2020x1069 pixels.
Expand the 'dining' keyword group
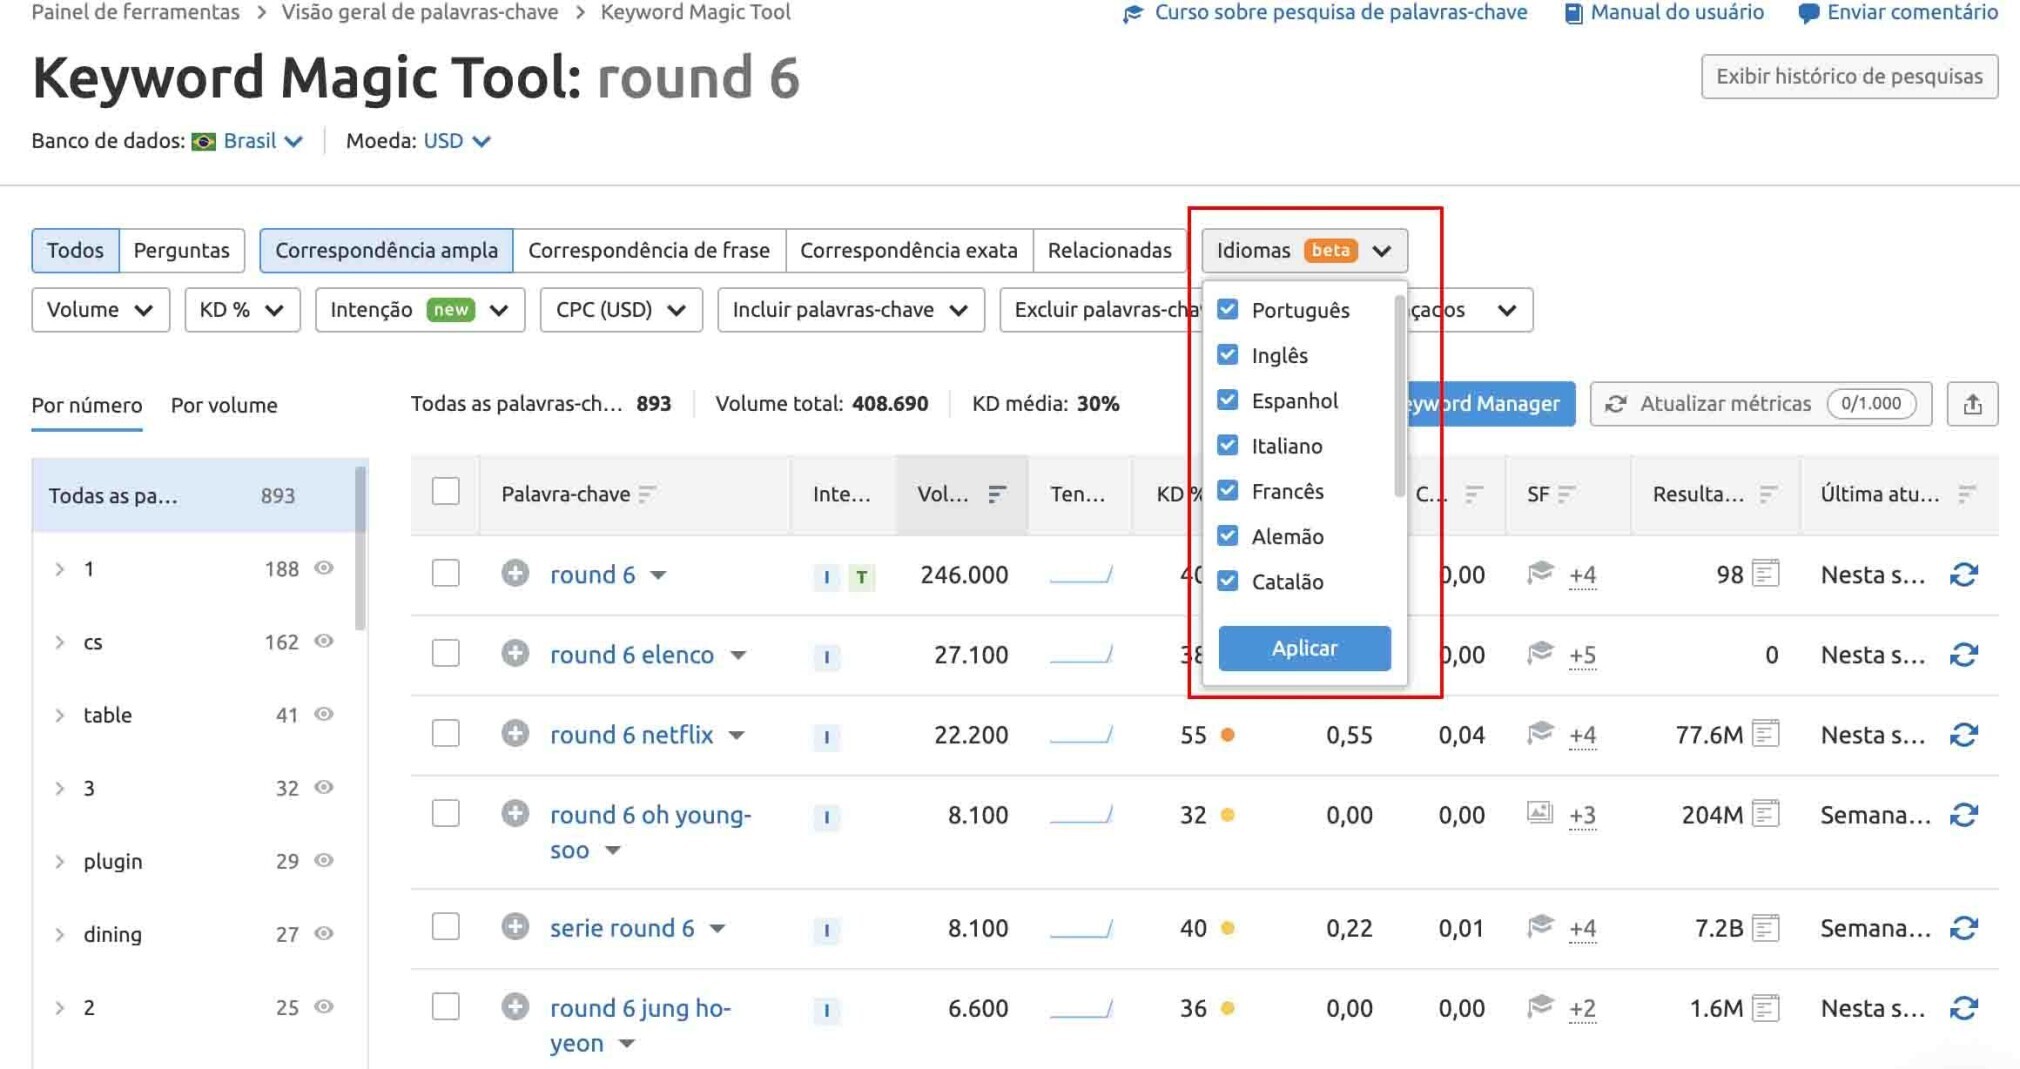point(60,934)
